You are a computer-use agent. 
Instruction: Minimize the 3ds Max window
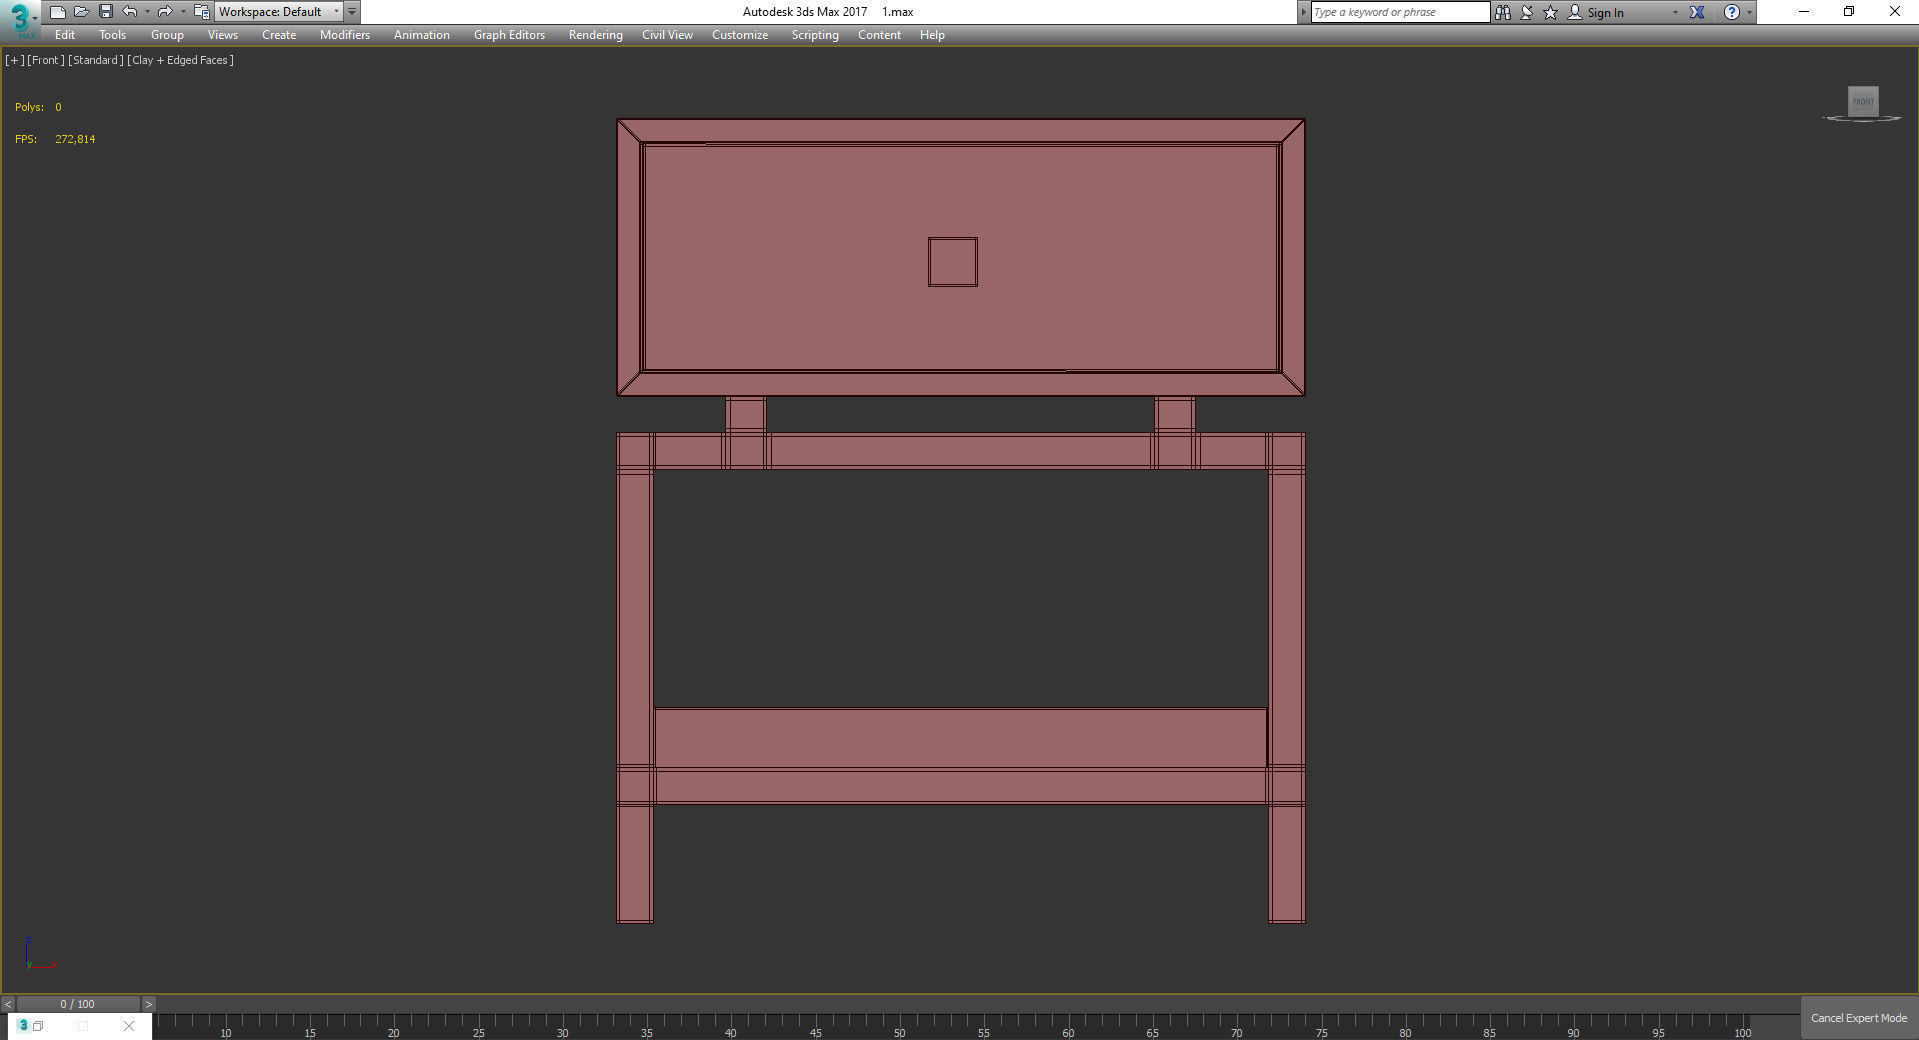pos(1804,12)
